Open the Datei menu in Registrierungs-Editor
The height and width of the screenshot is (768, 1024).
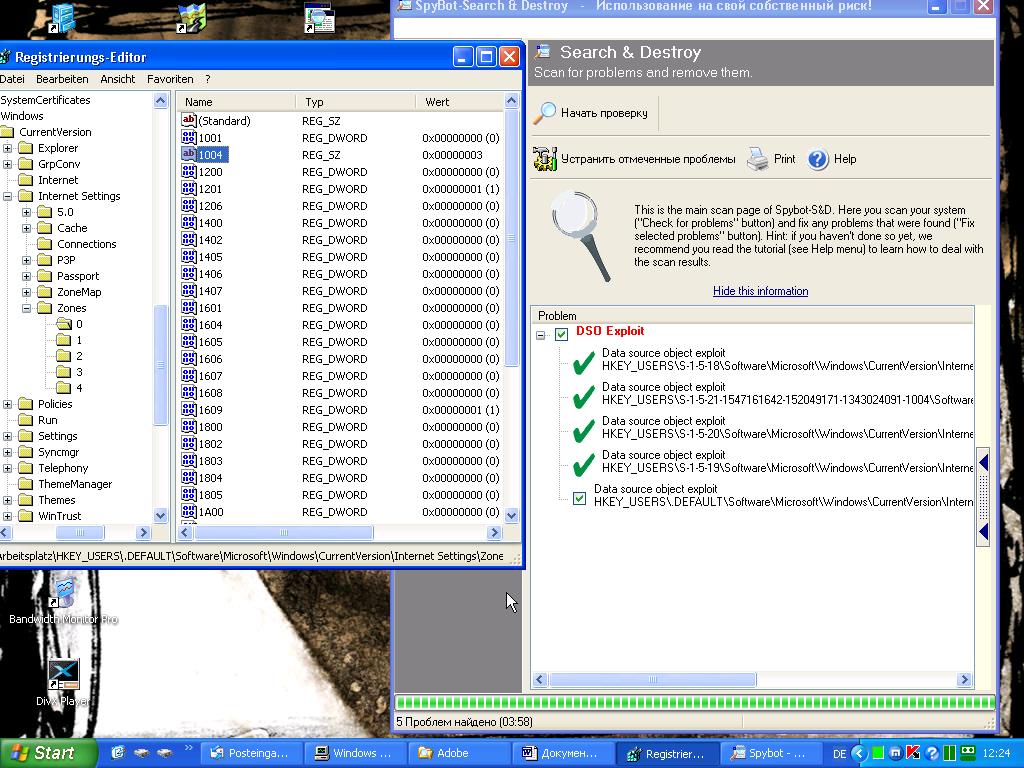12,79
